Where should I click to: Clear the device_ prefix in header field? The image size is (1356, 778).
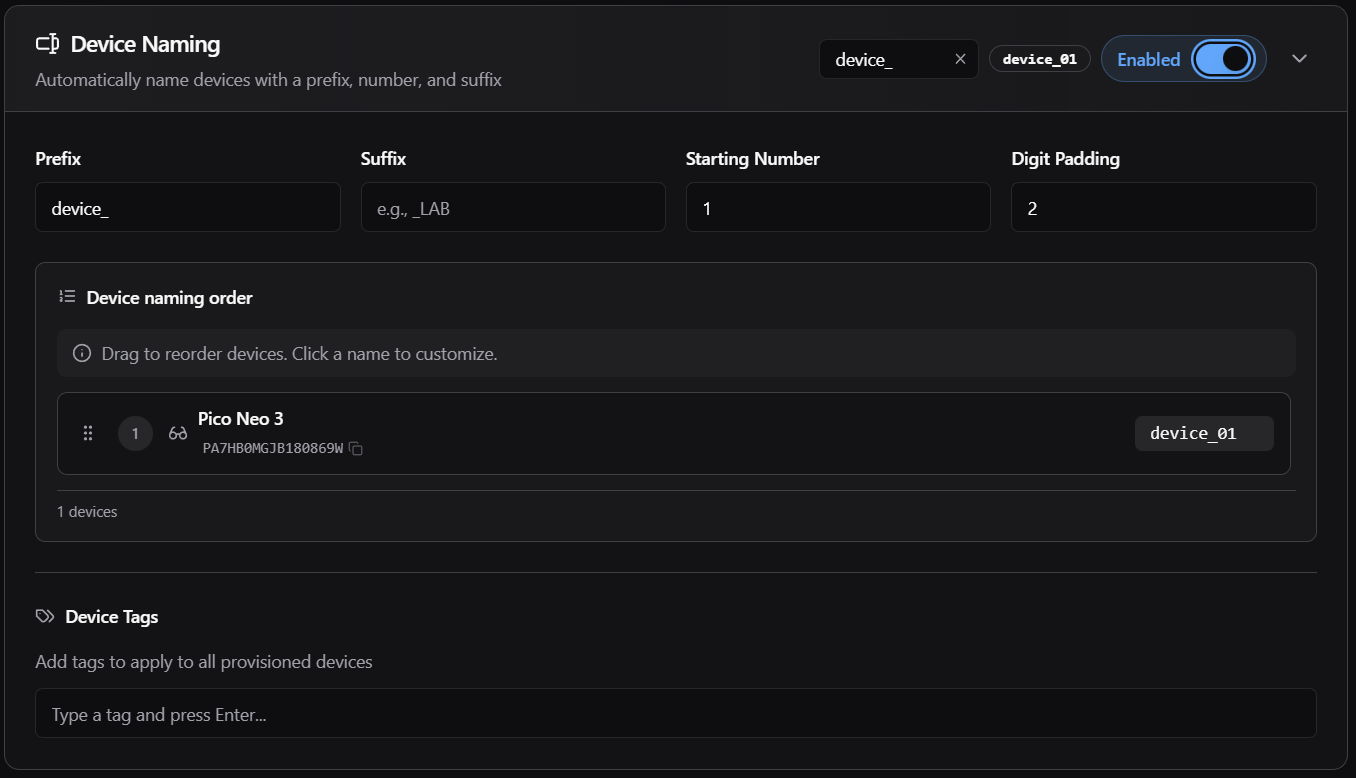tap(960, 59)
